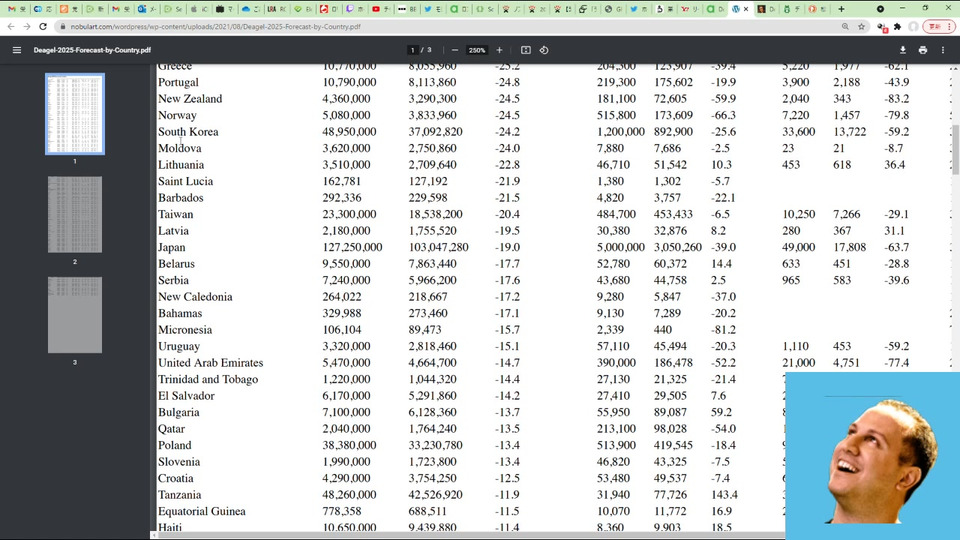Go back to the previous page in browser

pos(11,27)
